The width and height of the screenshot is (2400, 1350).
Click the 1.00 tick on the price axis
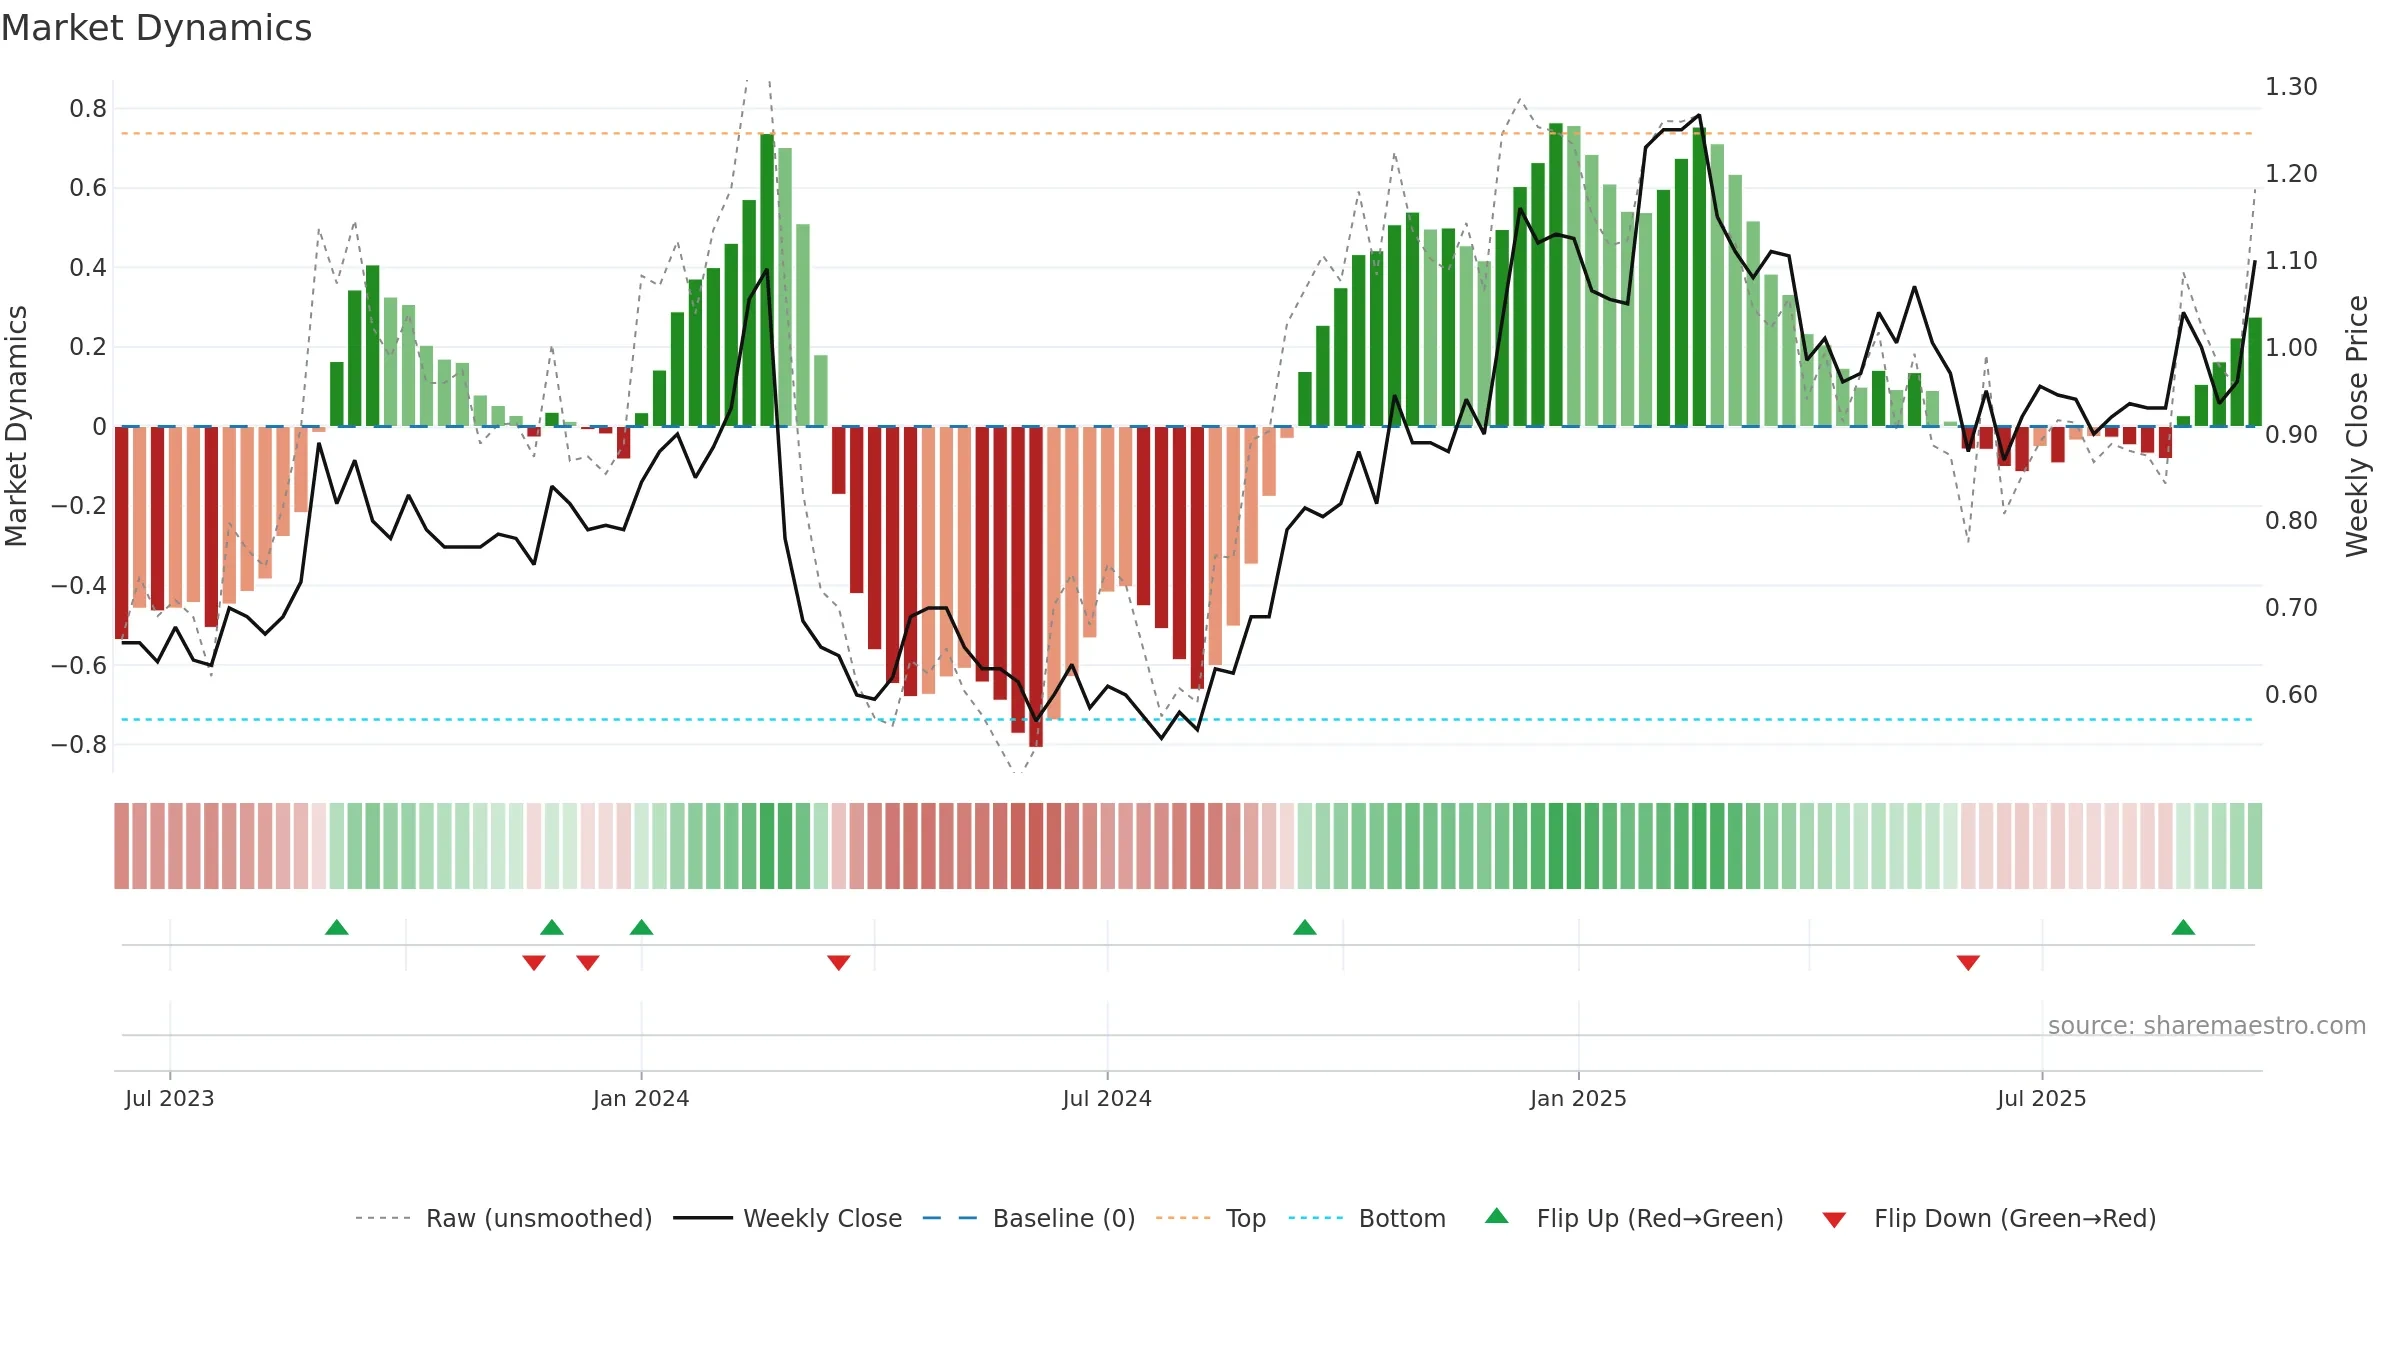pyautogui.click(x=2291, y=347)
